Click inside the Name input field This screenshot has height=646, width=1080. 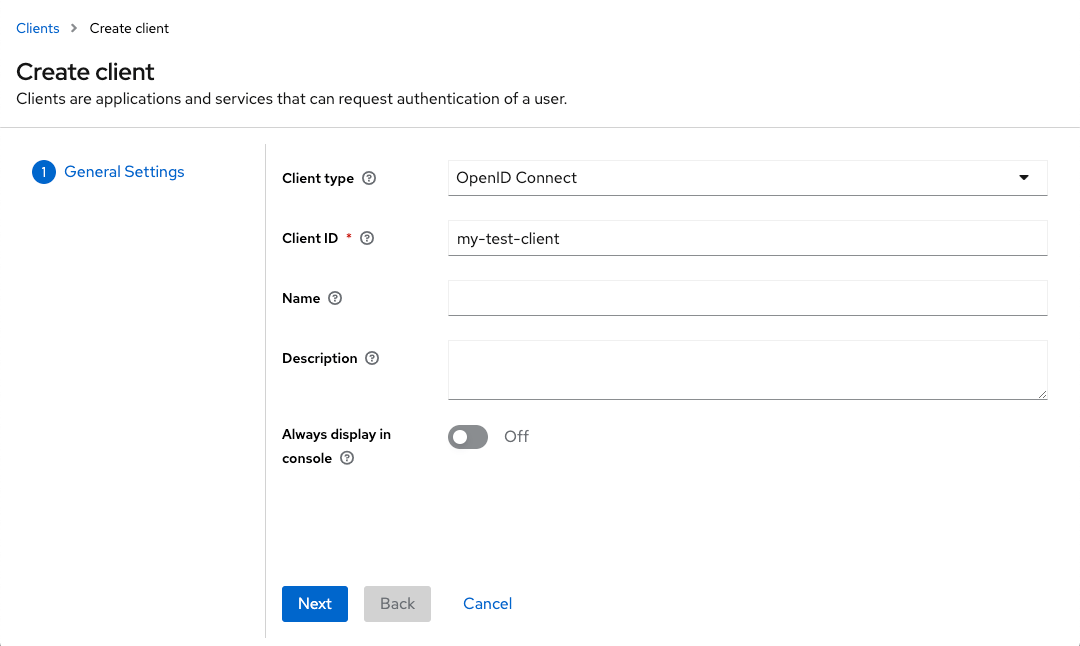747,298
